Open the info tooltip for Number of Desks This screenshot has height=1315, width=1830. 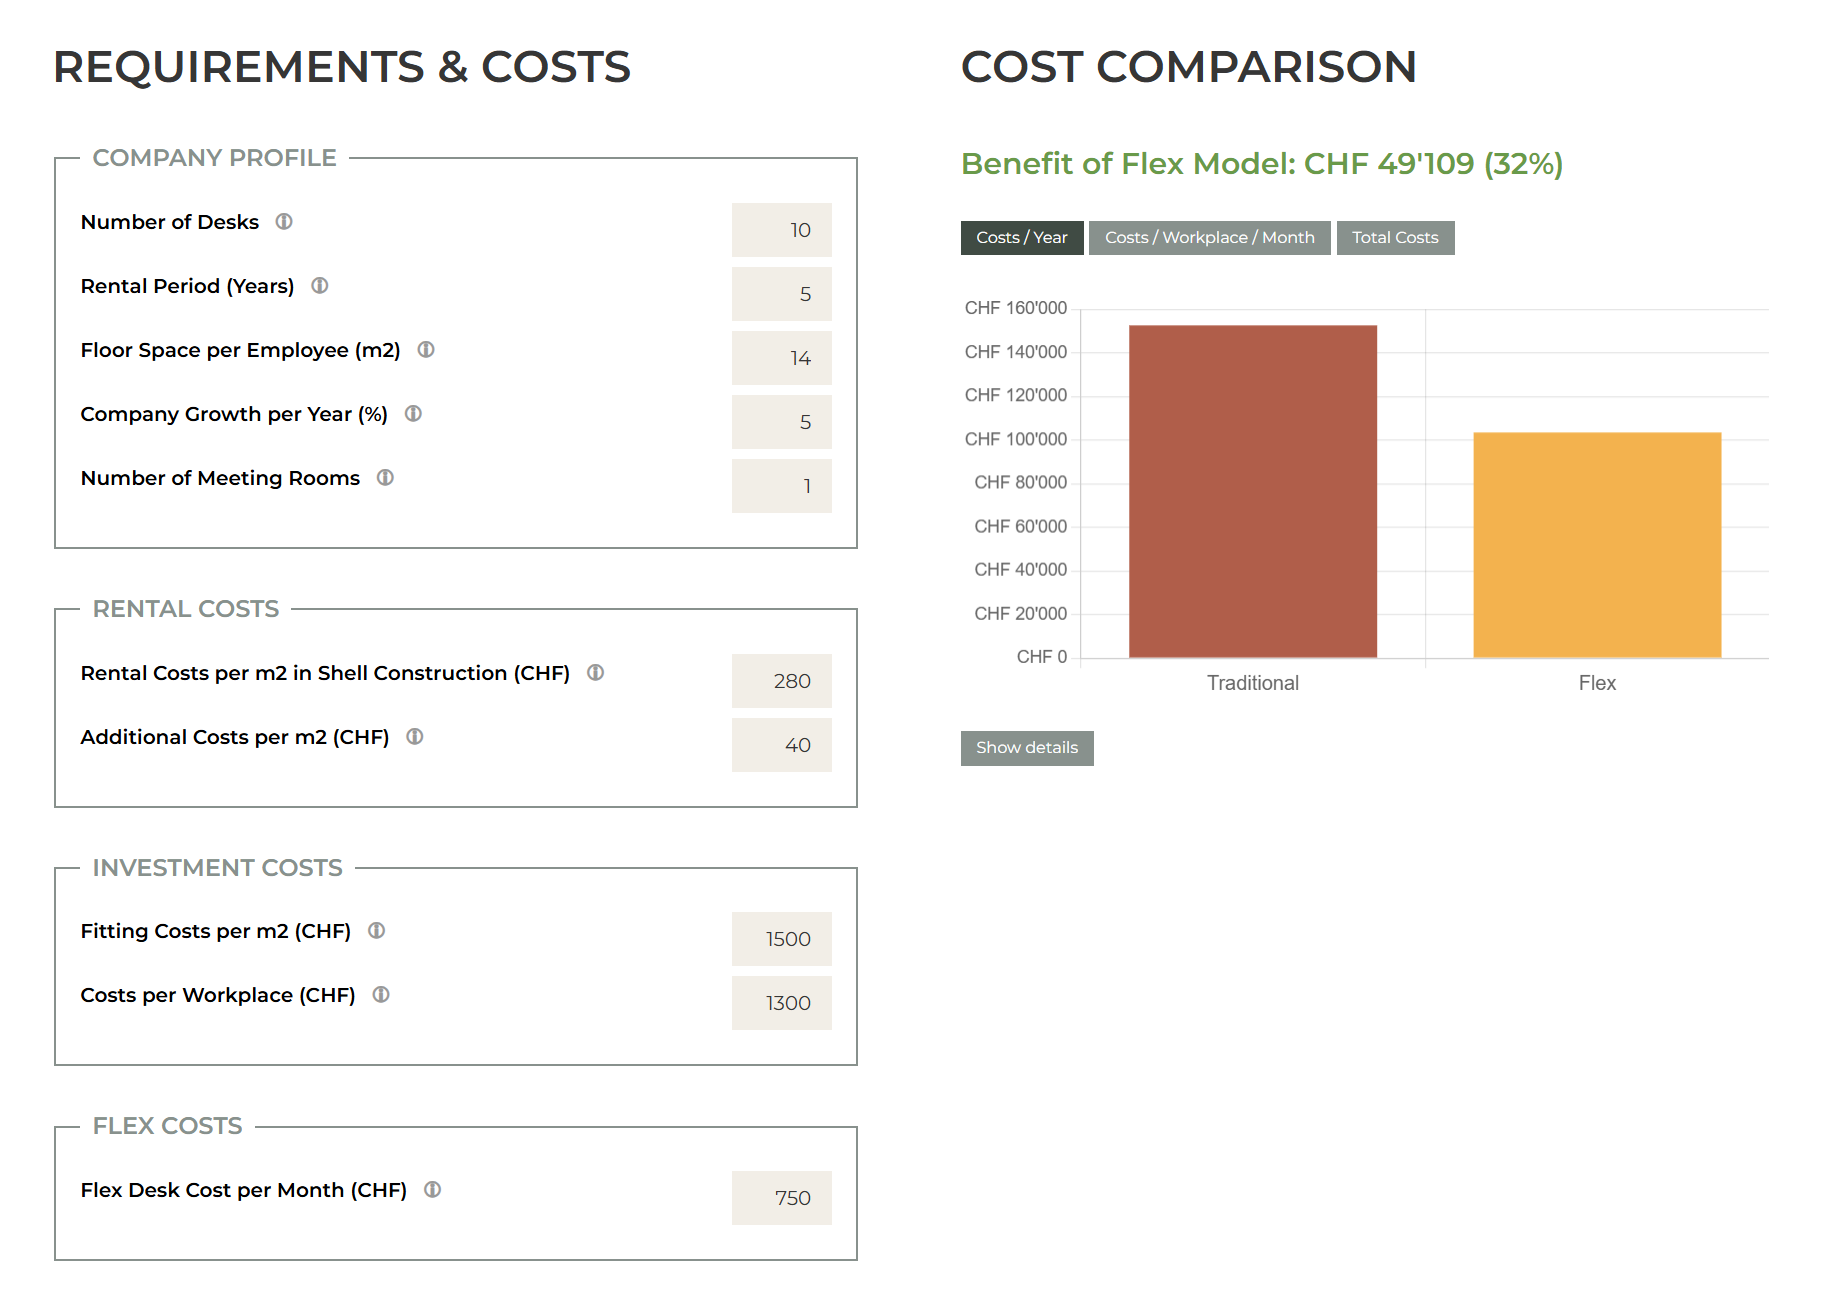284,223
